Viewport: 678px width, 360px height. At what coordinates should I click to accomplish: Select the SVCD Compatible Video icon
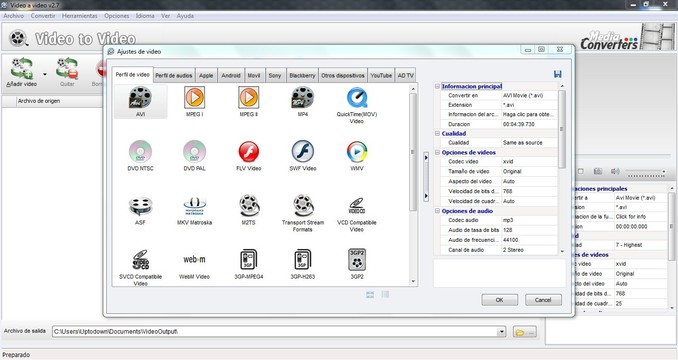(x=141, y=259)
